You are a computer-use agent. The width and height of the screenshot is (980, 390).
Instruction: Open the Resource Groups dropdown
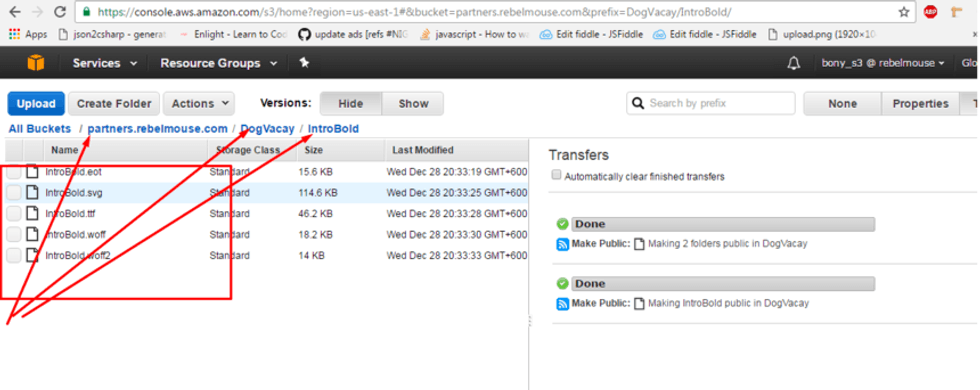219,63
